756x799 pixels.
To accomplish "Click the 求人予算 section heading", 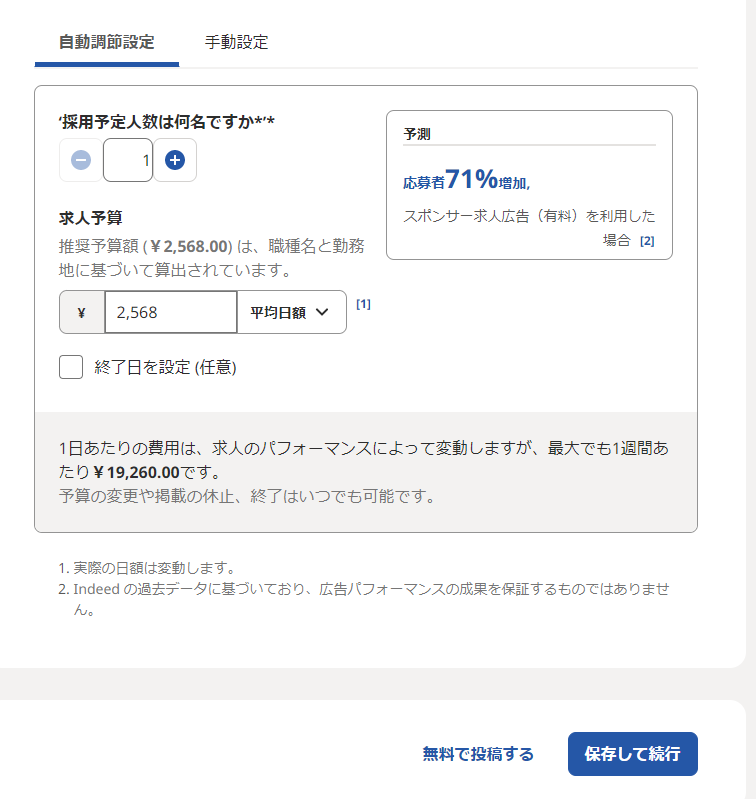I will [x=90, y=217].
